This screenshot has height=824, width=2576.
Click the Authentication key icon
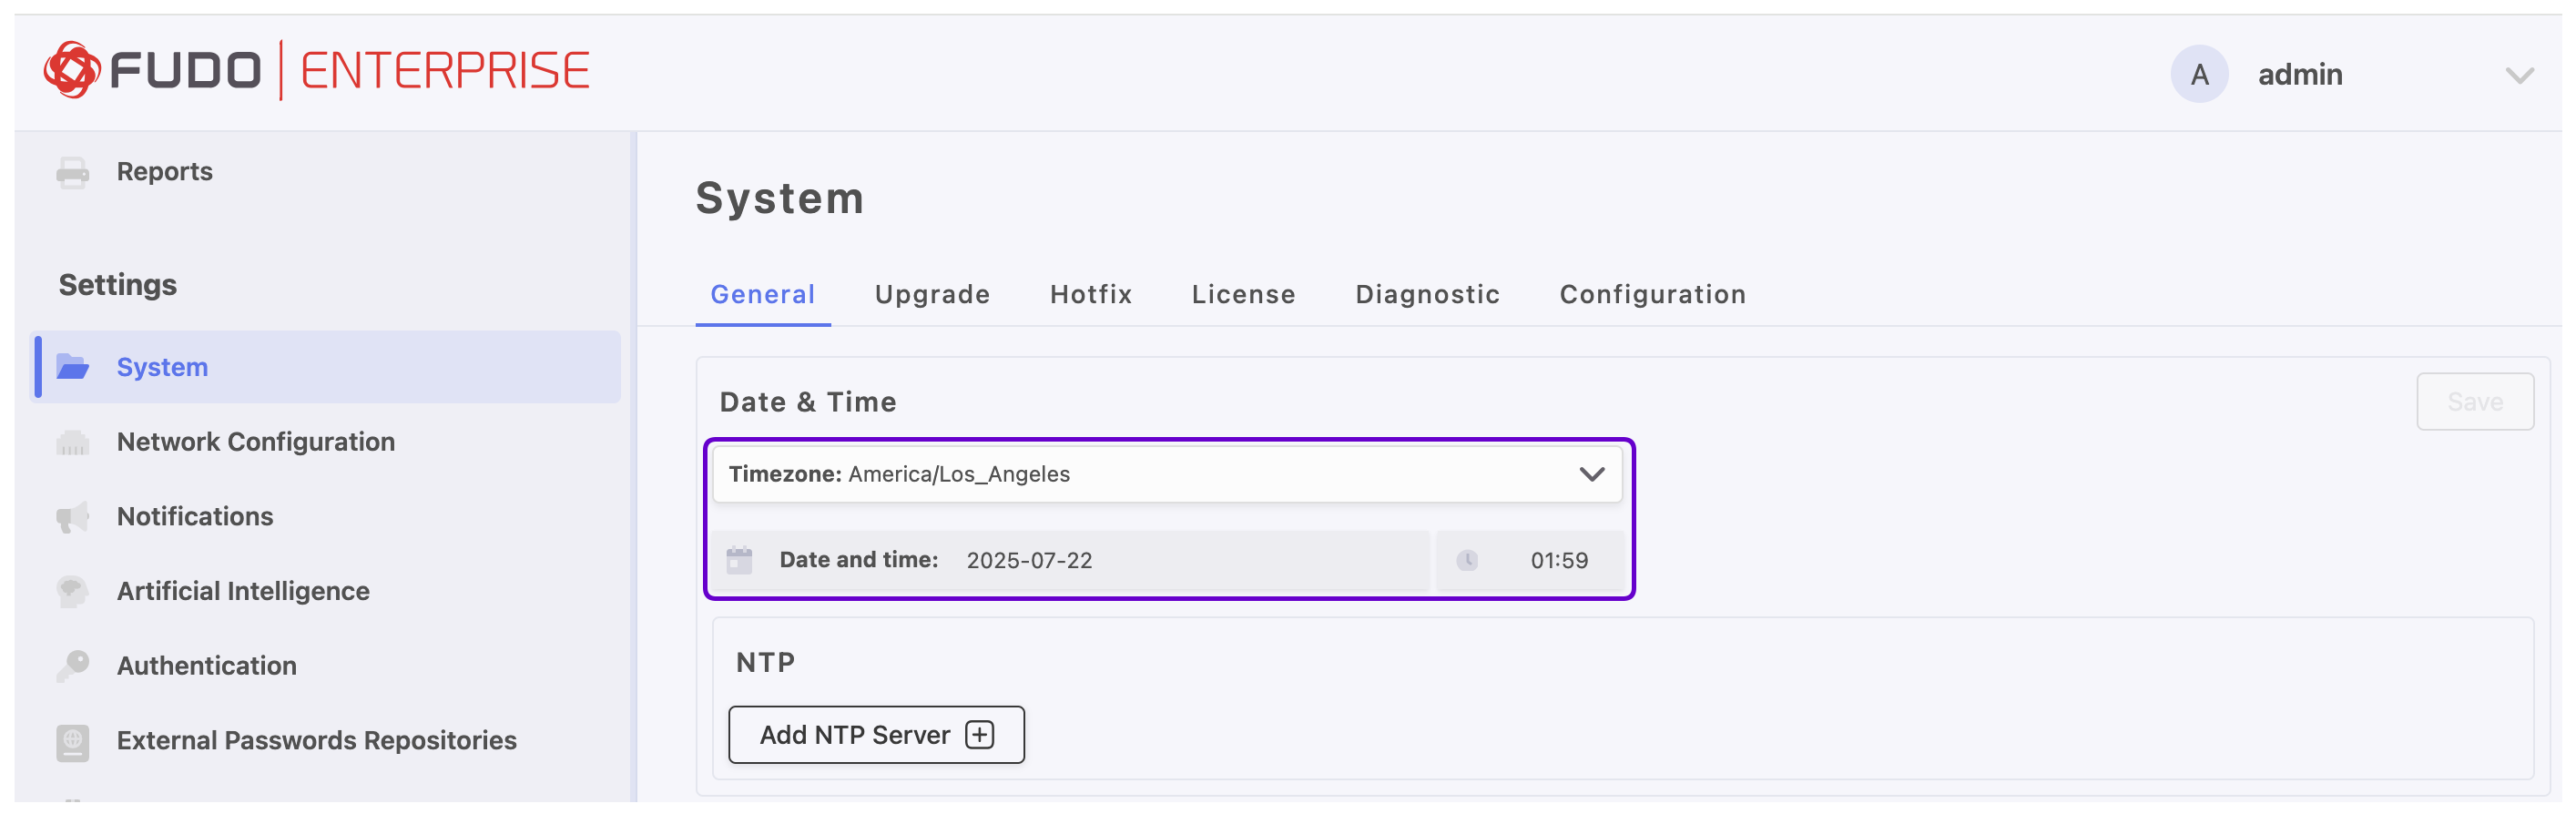point(72,666)
